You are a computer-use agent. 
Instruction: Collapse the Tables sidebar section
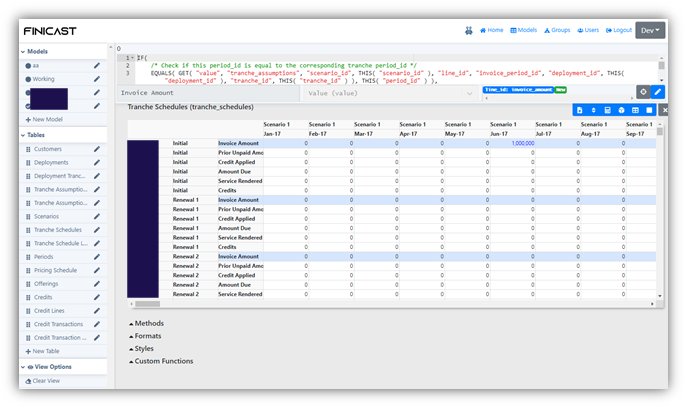click(23, 135)
